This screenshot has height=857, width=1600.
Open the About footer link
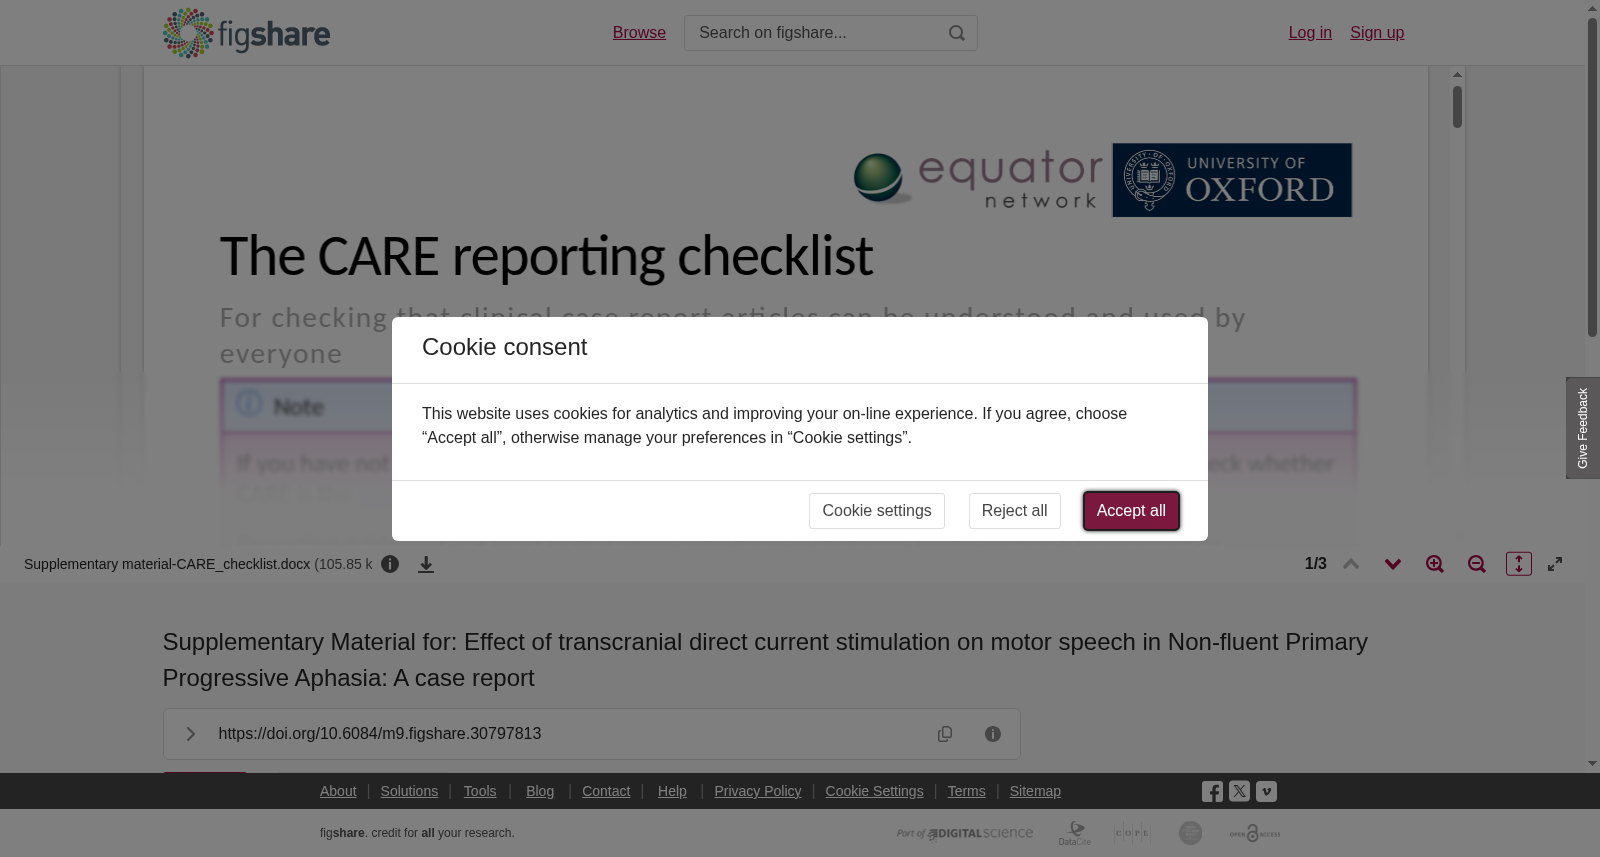338,791
